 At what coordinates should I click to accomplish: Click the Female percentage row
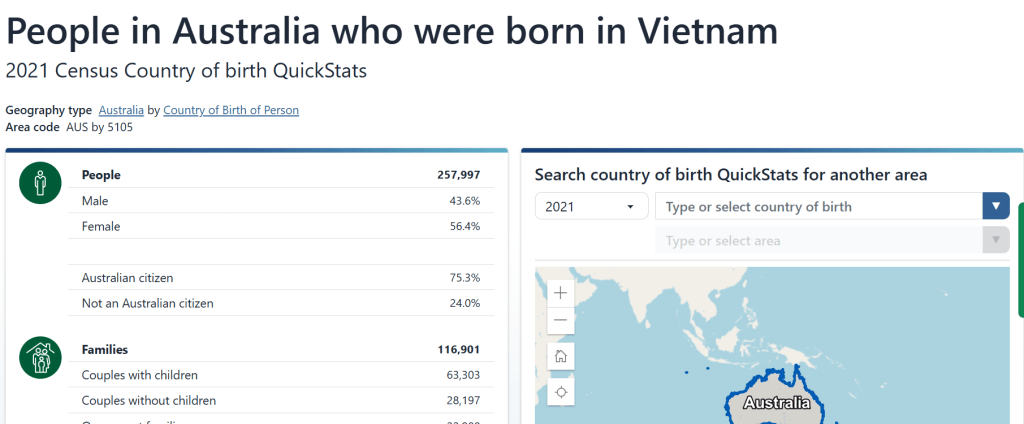(281, 226)
